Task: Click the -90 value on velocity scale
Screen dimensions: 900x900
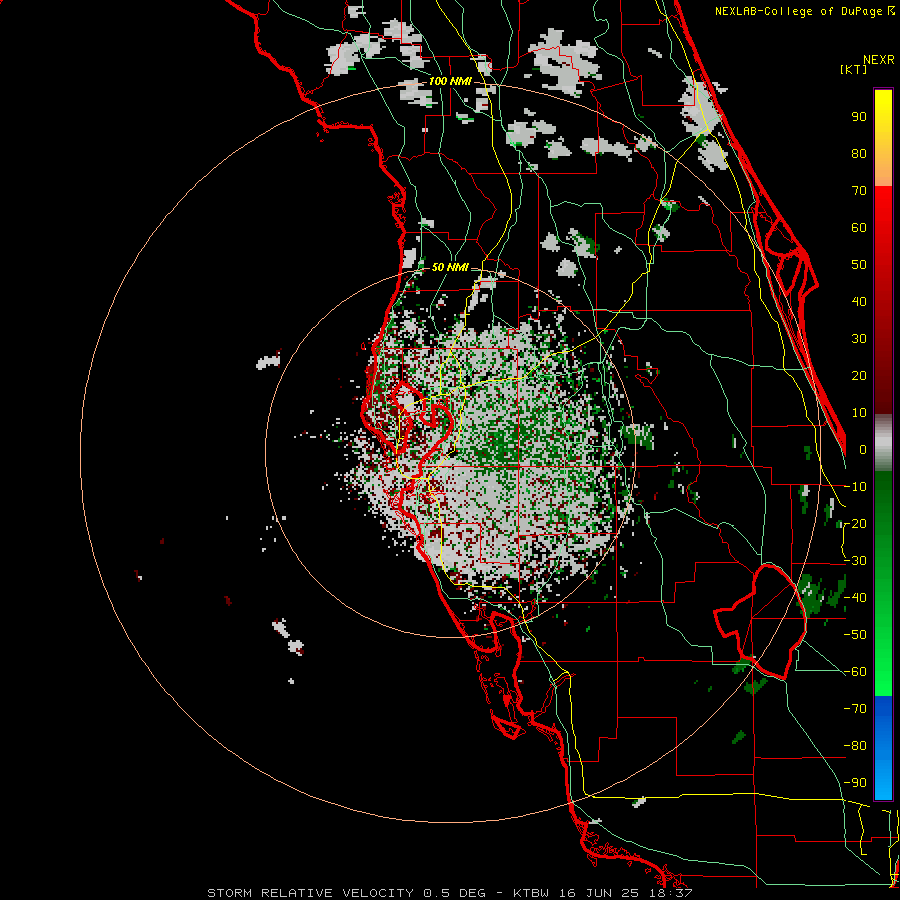Action: [856, 783]
